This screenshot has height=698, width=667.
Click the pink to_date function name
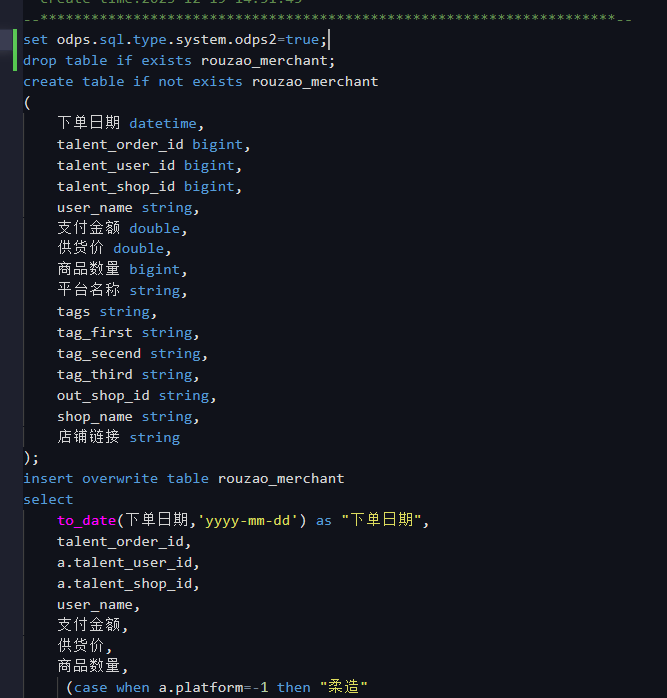coord(86,520)
